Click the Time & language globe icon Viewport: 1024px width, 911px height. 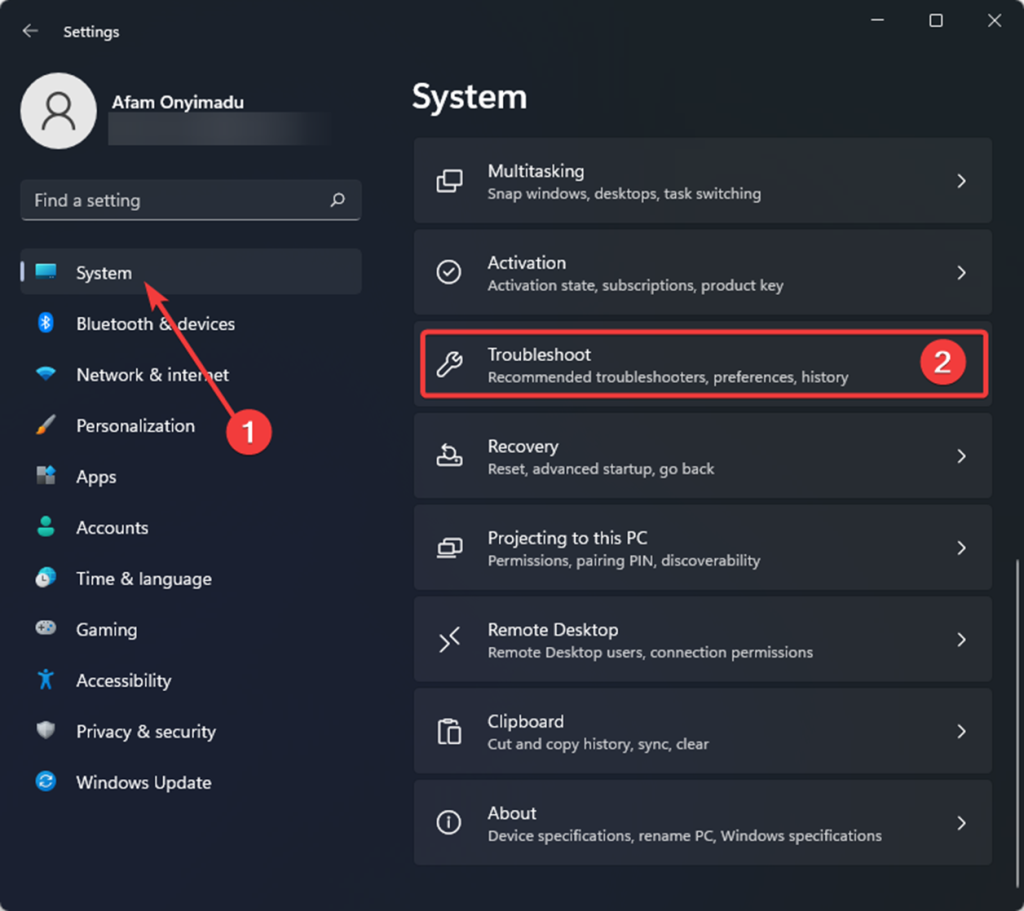tap(46, 577)
